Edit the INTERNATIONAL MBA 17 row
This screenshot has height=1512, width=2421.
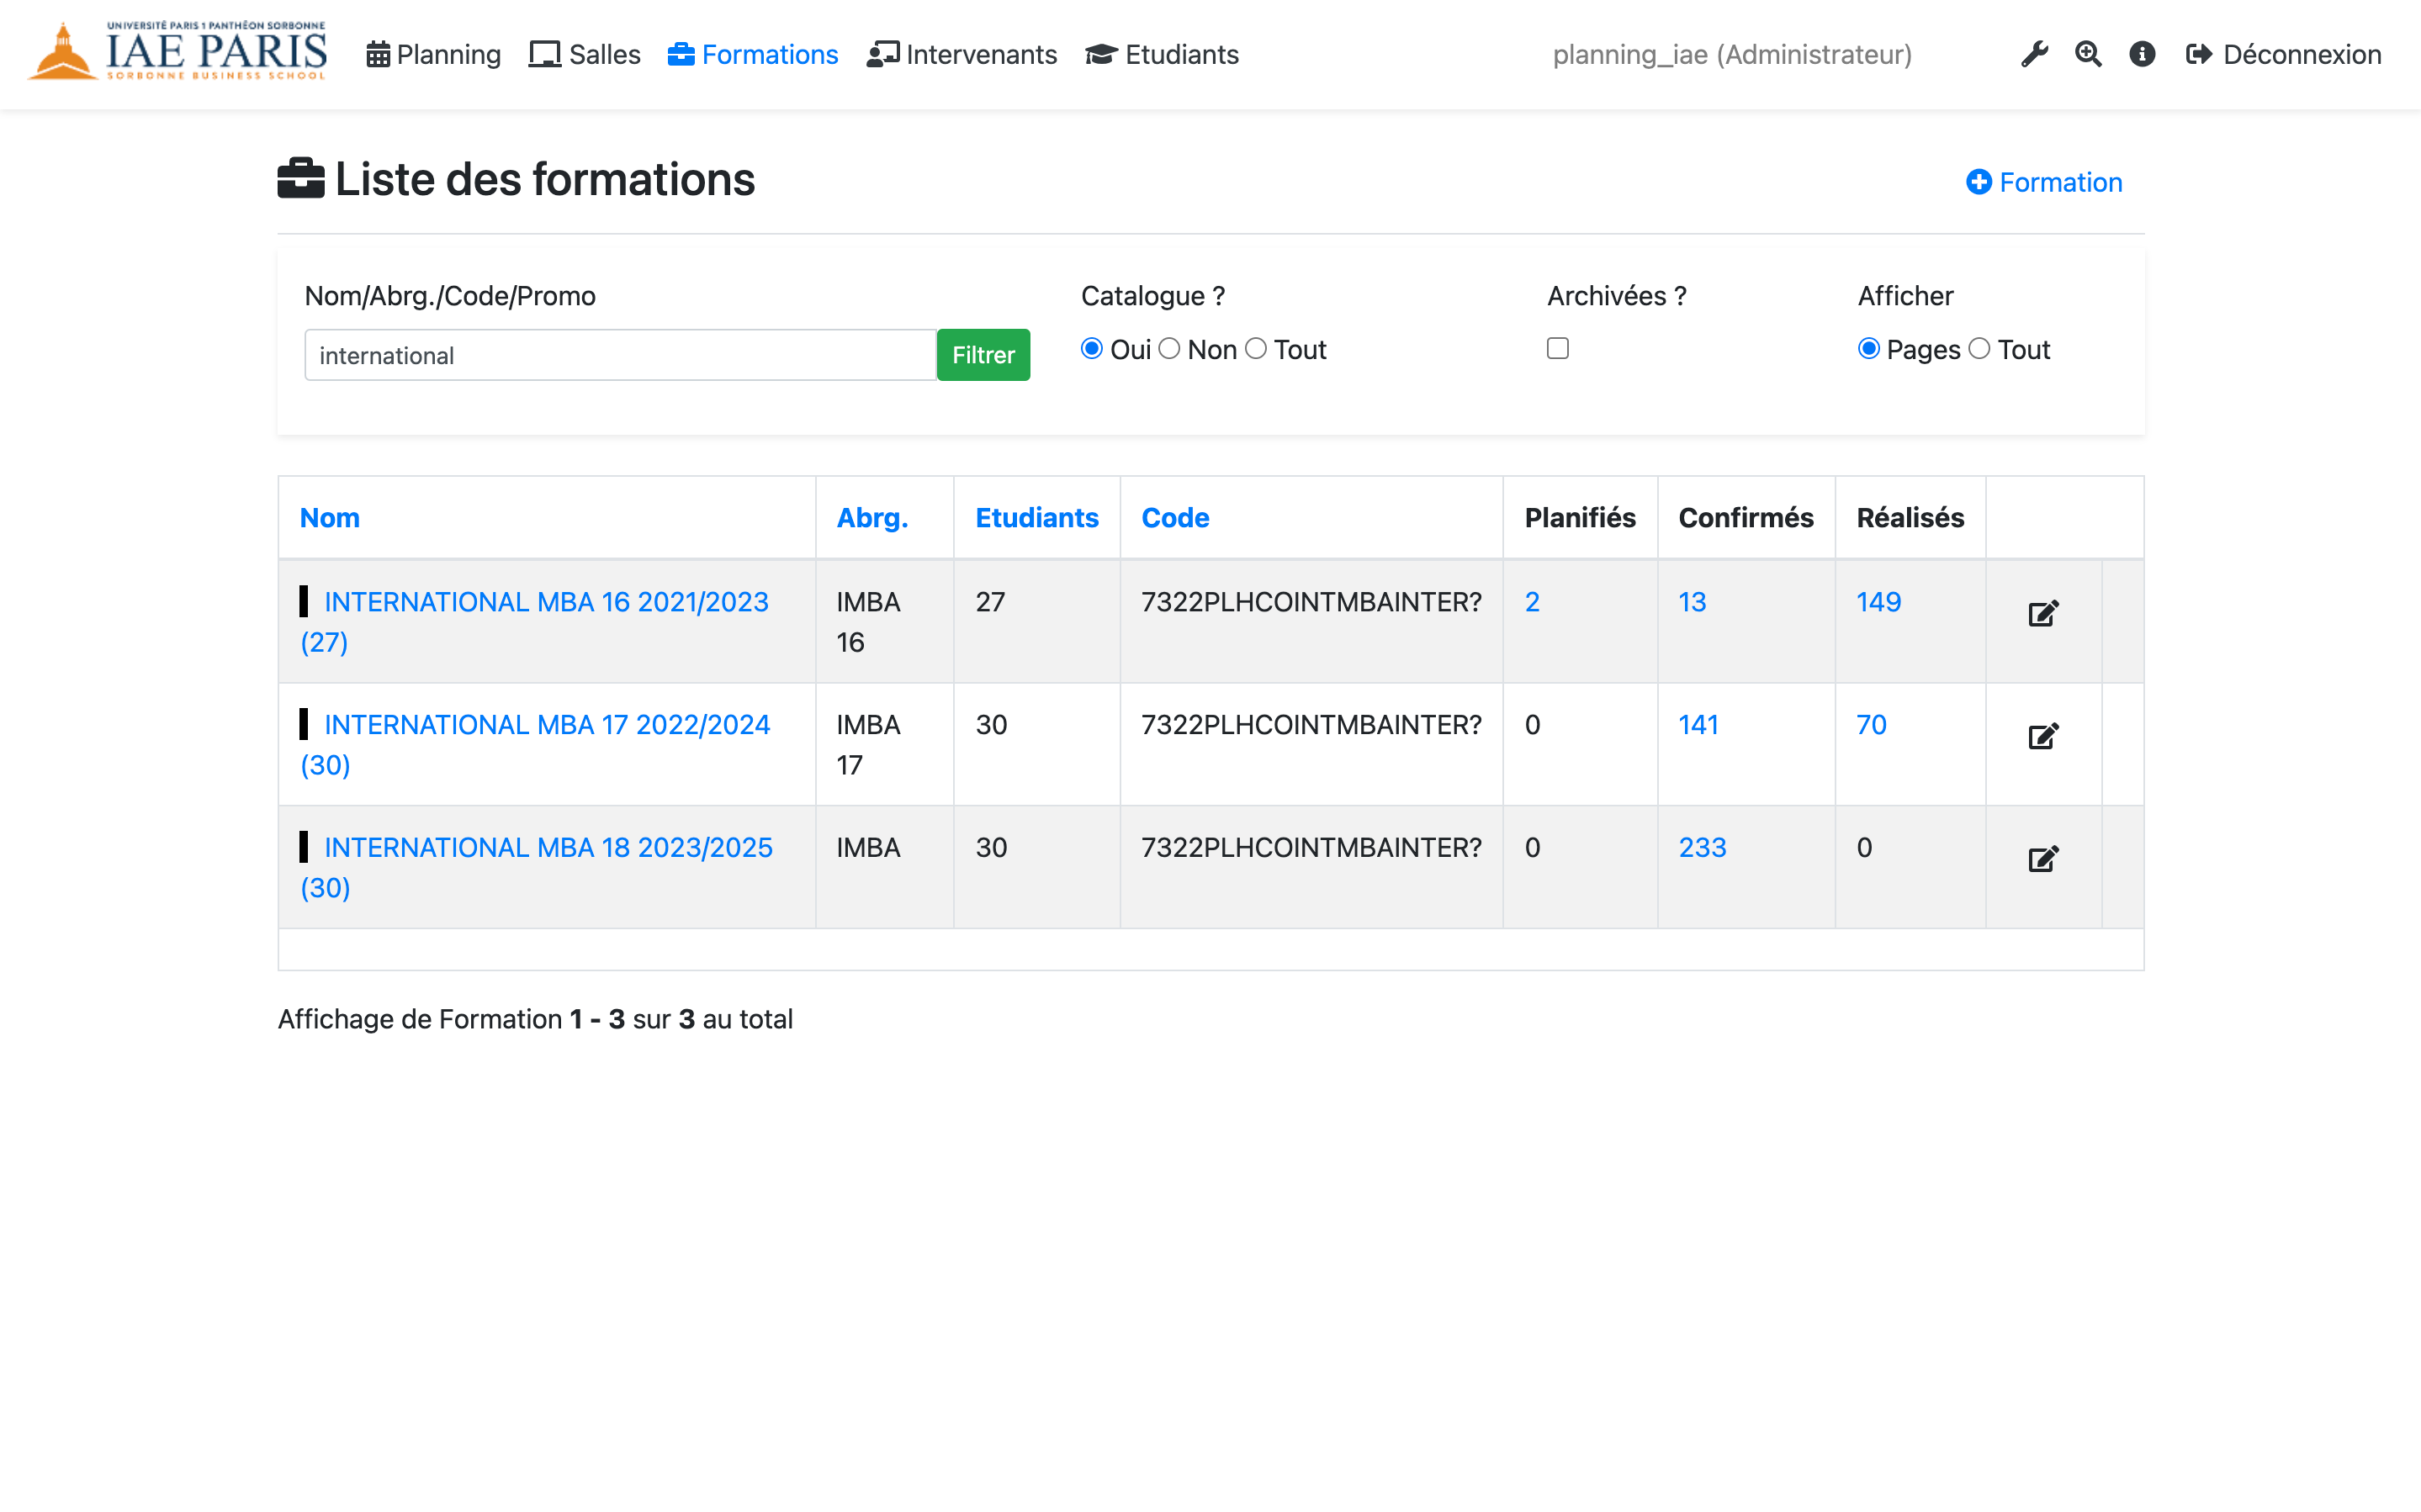[x=2043, y=736]
